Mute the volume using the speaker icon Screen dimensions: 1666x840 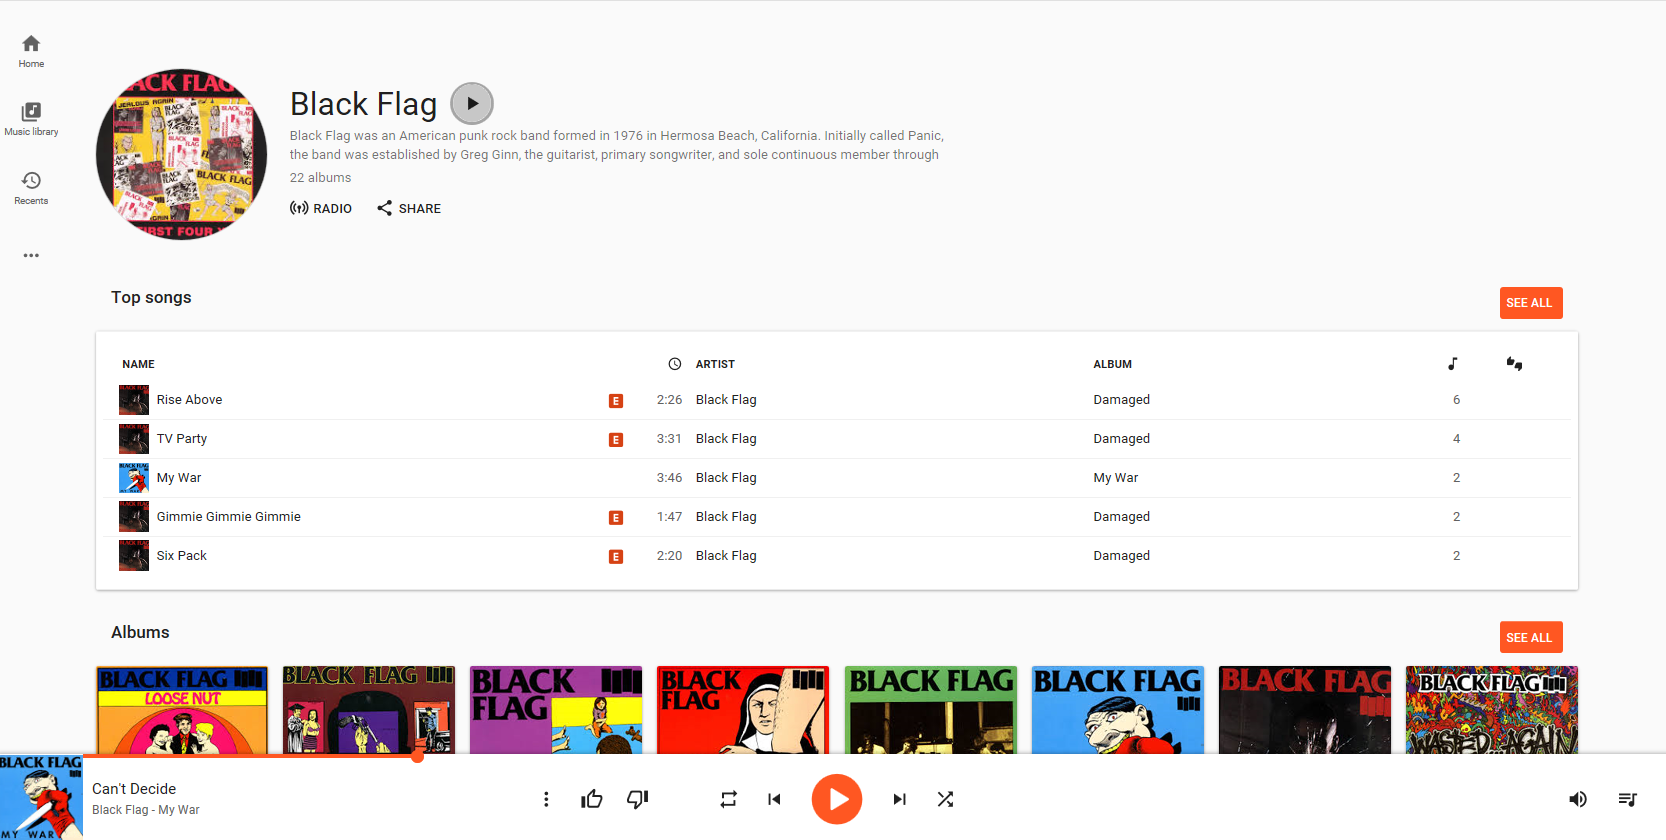(x=1578, y=799)
